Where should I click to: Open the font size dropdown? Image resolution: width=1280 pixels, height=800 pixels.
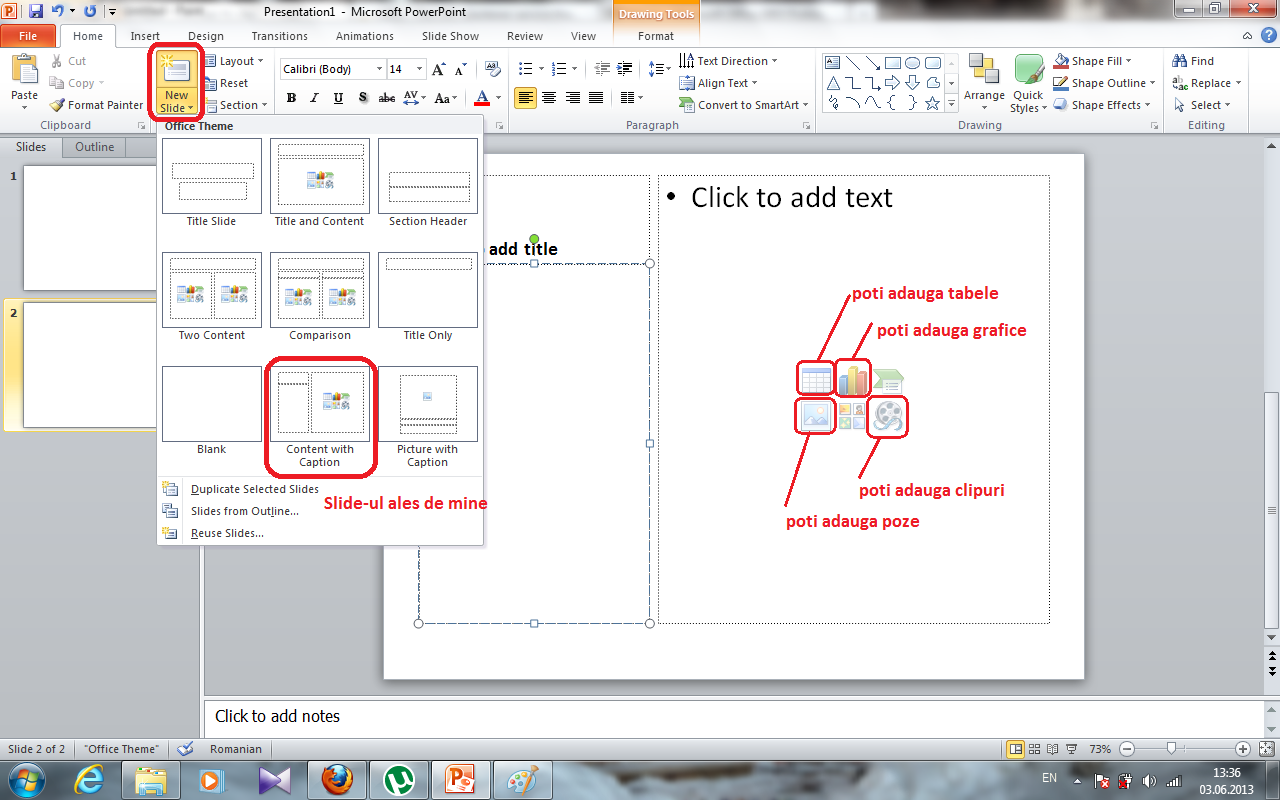coord(420,68)
